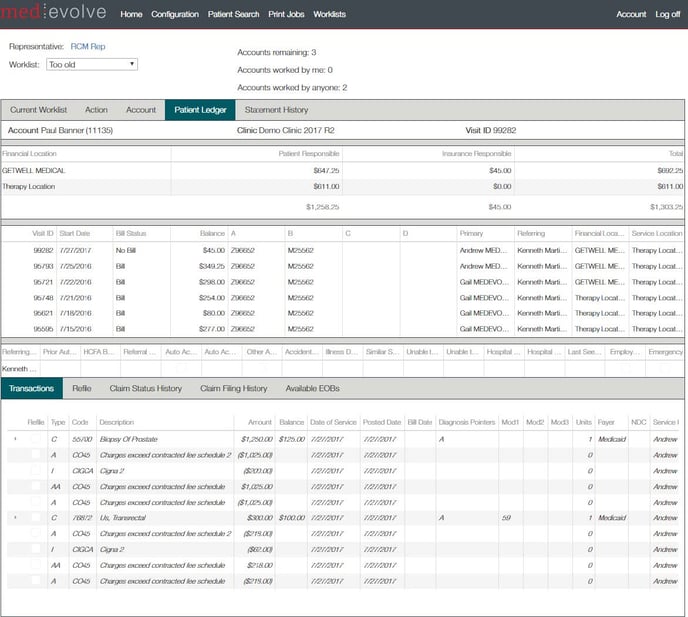Open the Worklist dropdown showing Too old
Screen dimensions: 688x617
91,65
